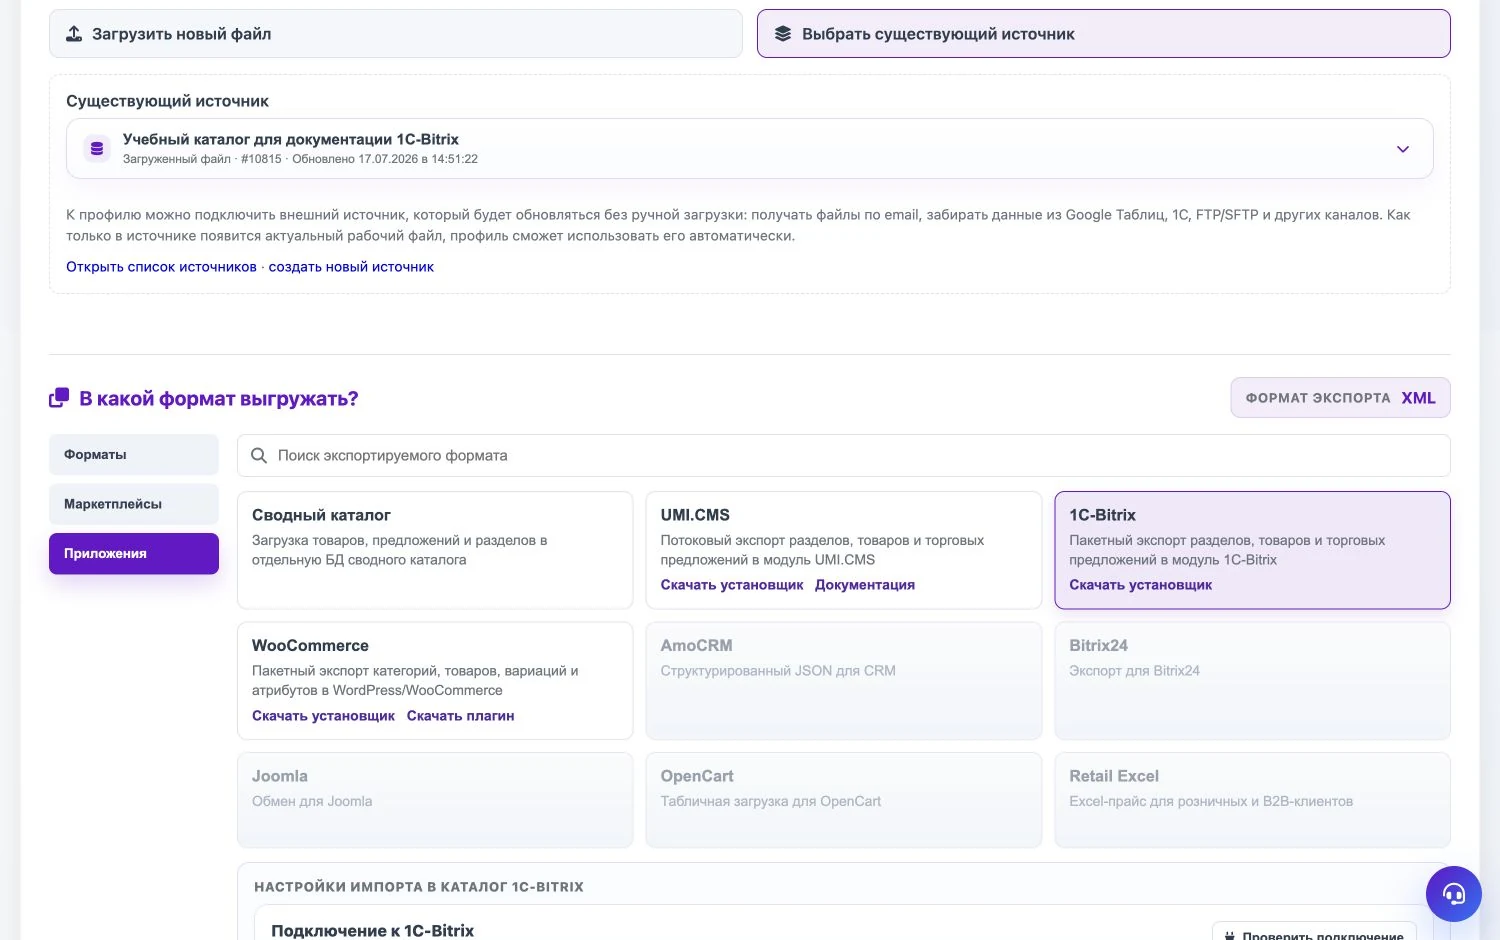
Task: Click Скачать установщик in the 1C-Bitrix card
Action: pos(1141,585)
